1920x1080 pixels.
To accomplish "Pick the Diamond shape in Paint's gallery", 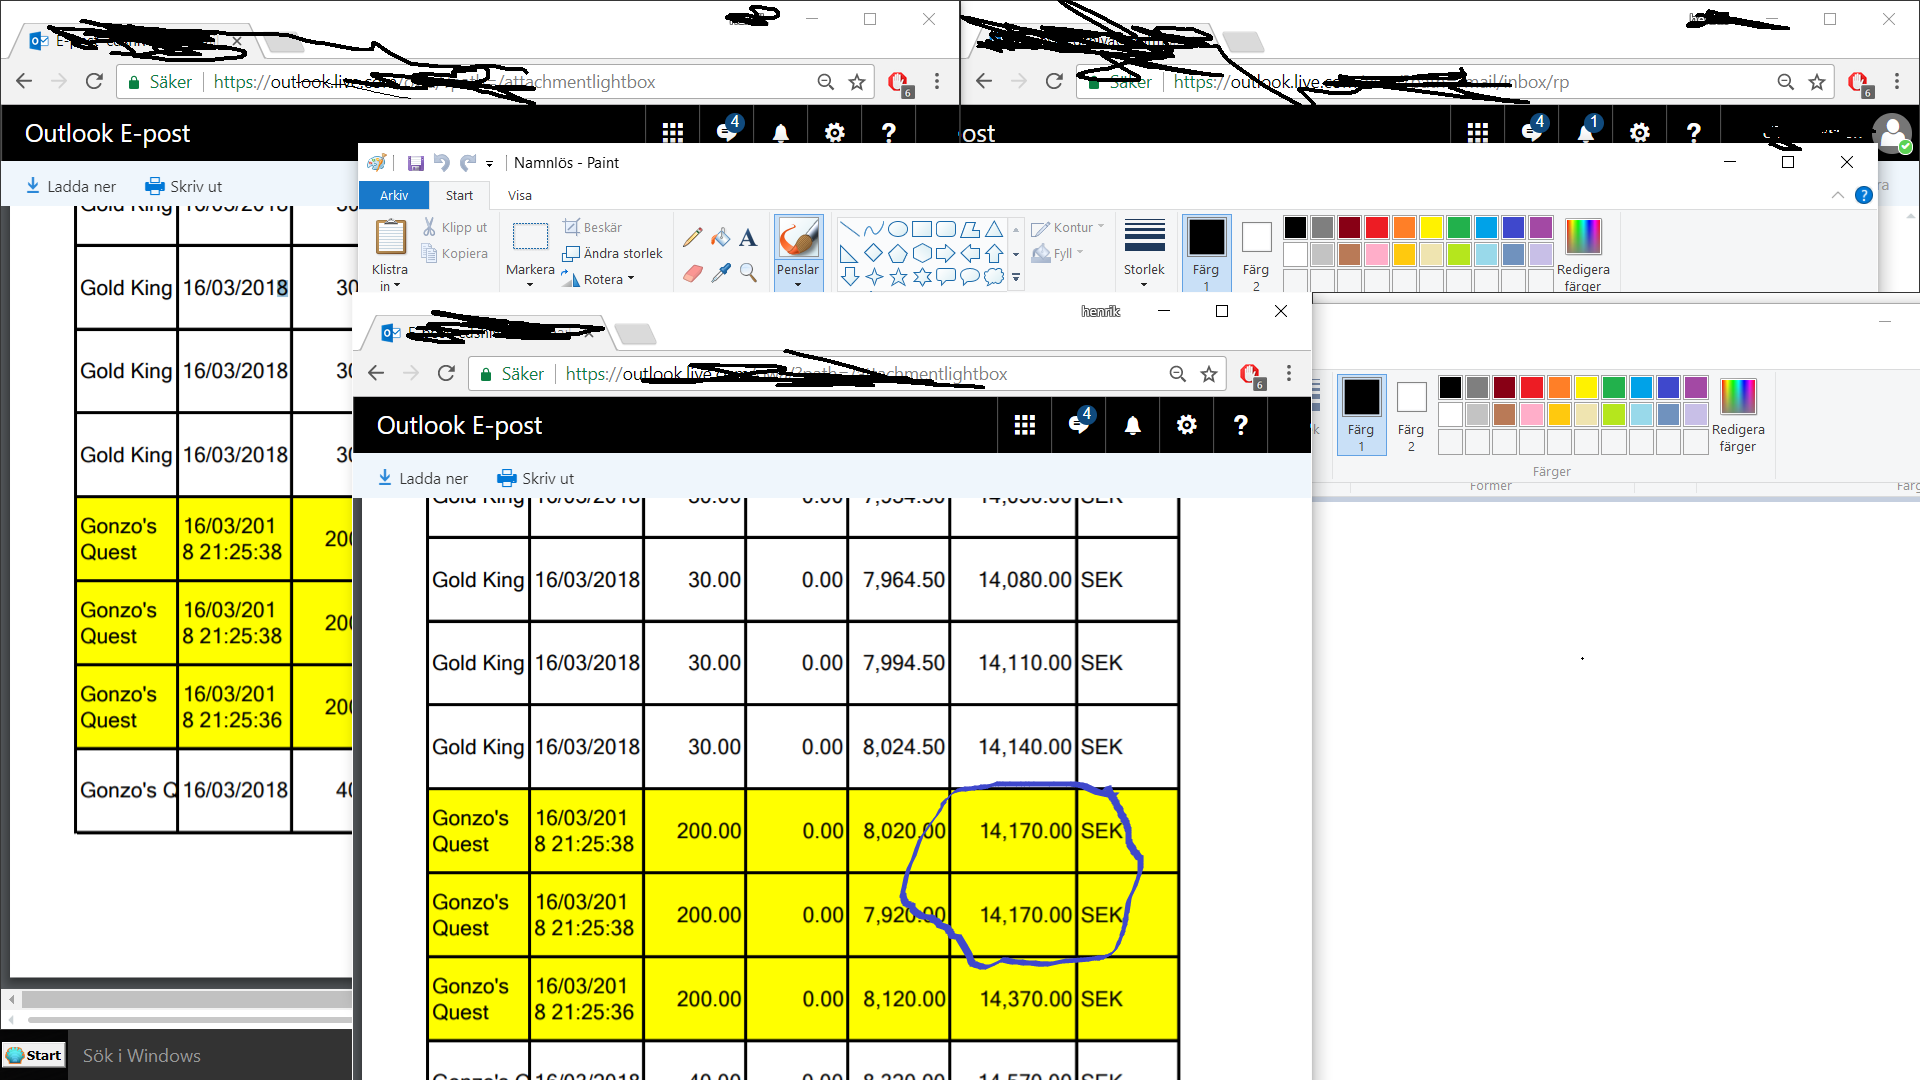I will tap(874, 253).
